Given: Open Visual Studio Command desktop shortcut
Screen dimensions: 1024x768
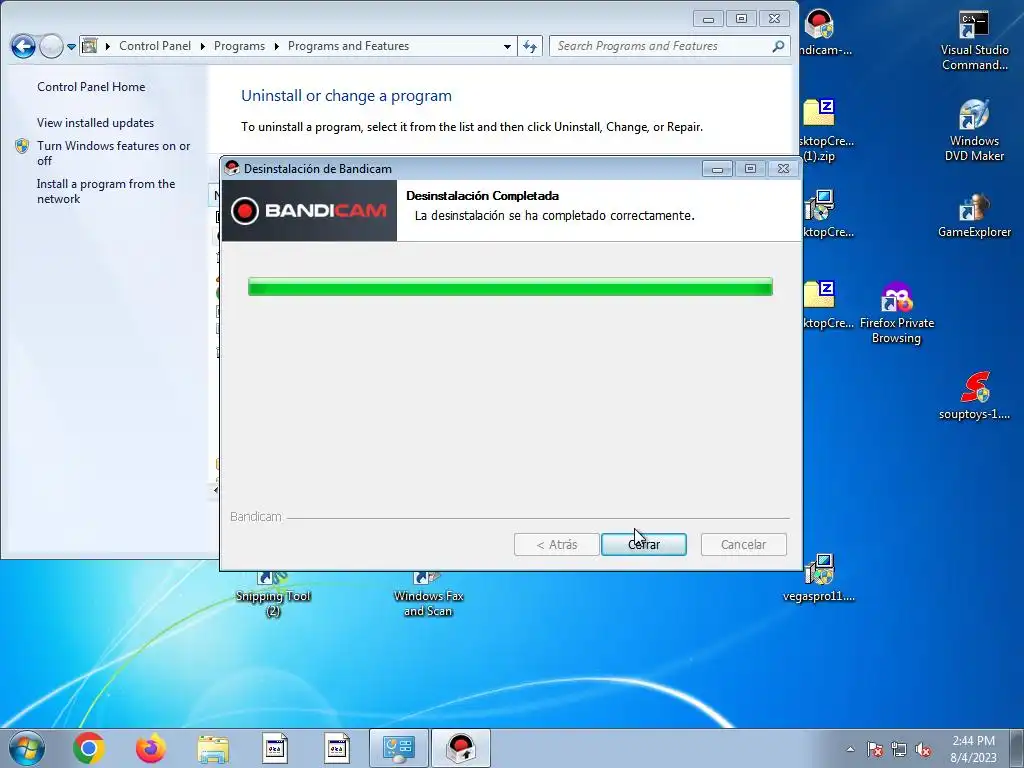Looking at the screenshot, I should coord(974,40).
